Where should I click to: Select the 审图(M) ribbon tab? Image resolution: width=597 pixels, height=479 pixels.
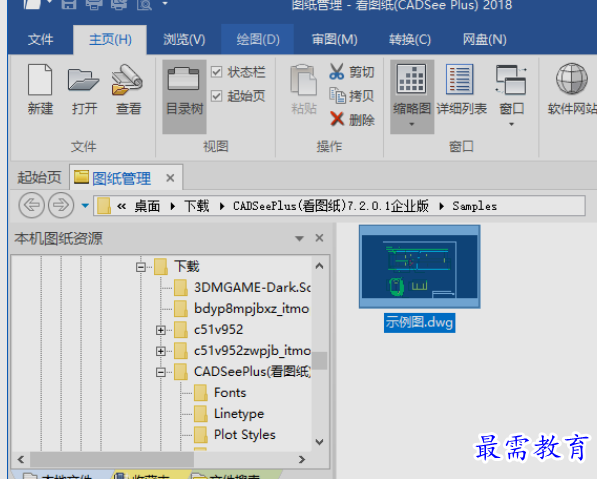coord(334,39)
